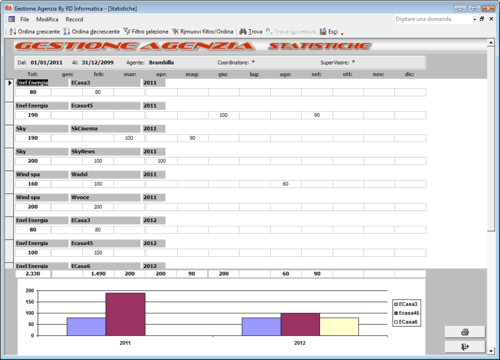
Task: Click the Dal date field 01/01/2011
Action: point(46,63)
